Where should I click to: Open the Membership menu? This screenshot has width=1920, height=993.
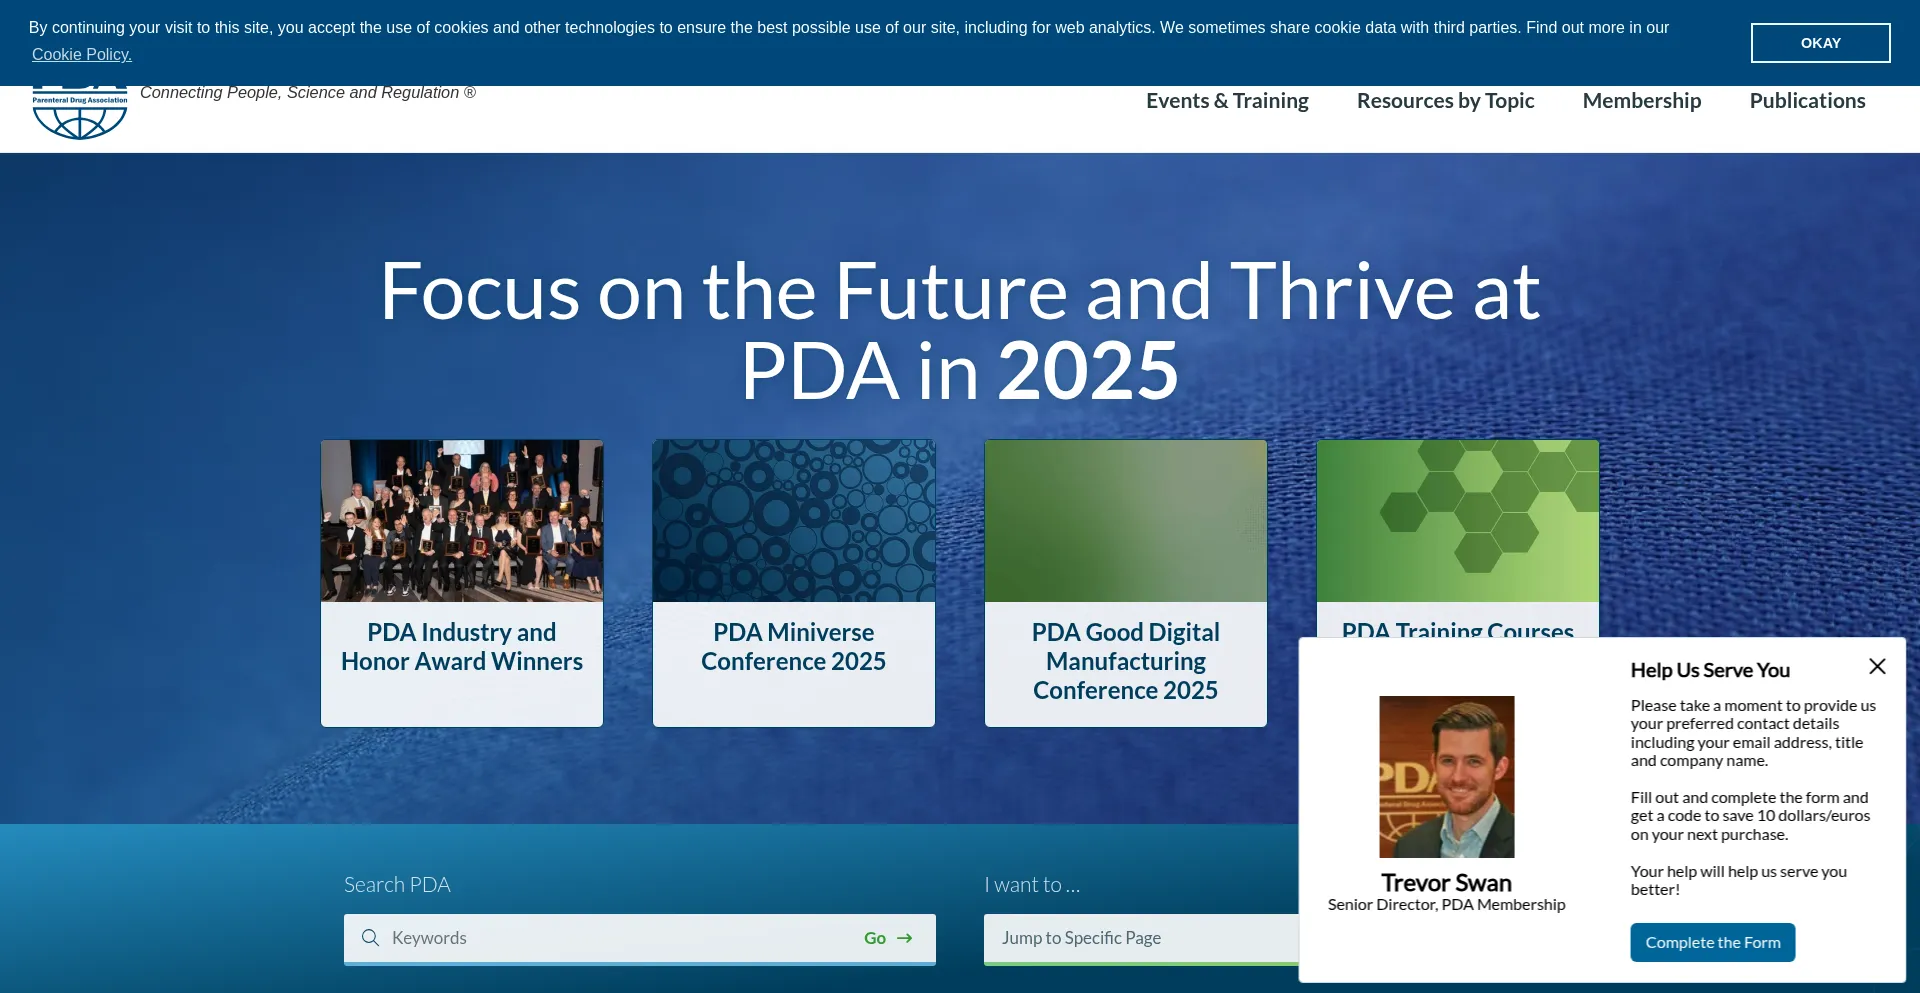pyautogui.click(x=1641, y=101)
